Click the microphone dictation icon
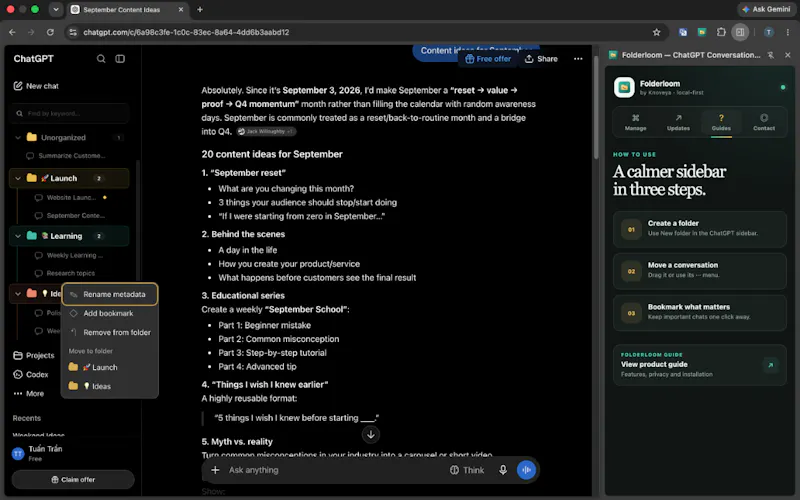 pos(503,470)
